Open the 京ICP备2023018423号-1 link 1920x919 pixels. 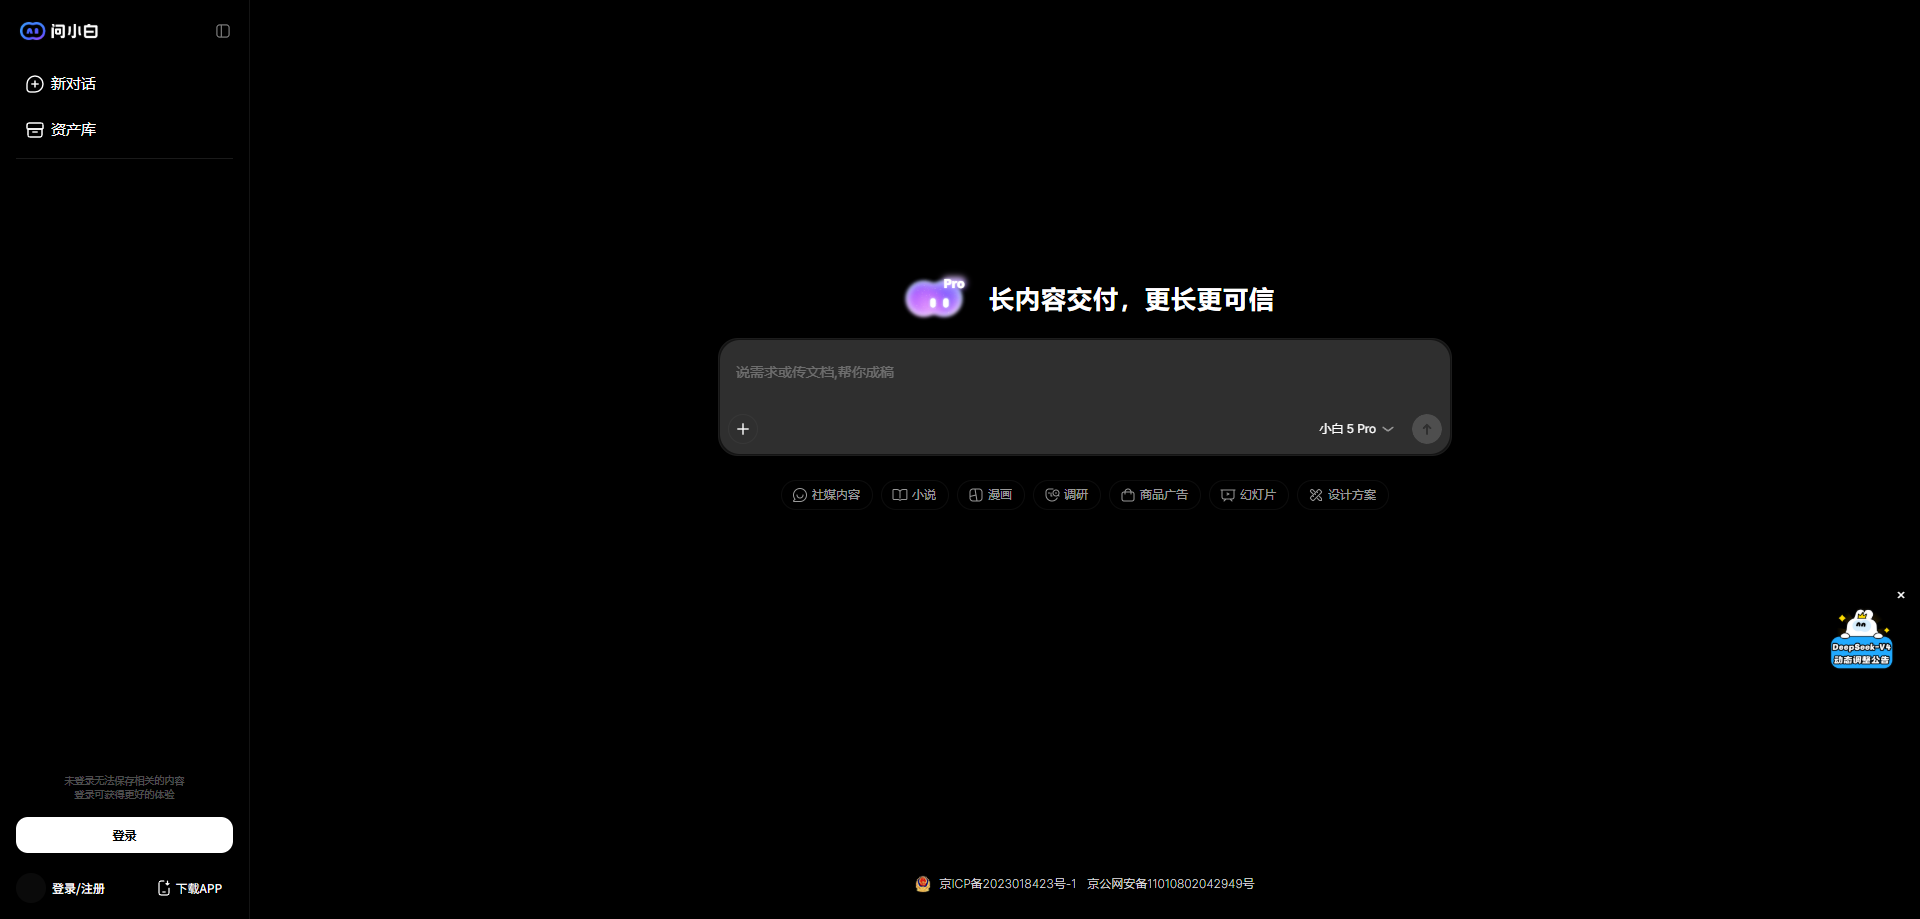tap(1007, 884)
